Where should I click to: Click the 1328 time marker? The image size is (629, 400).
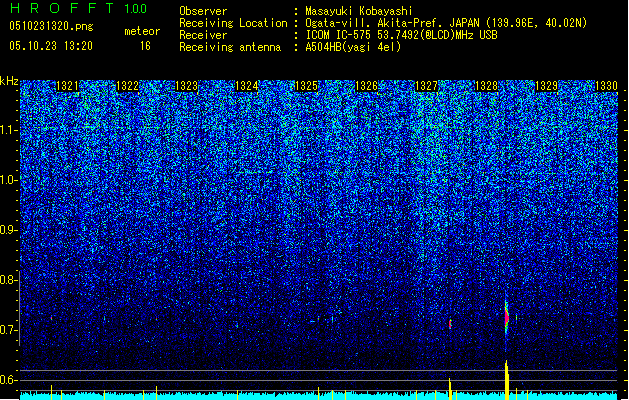click(486, 86)
